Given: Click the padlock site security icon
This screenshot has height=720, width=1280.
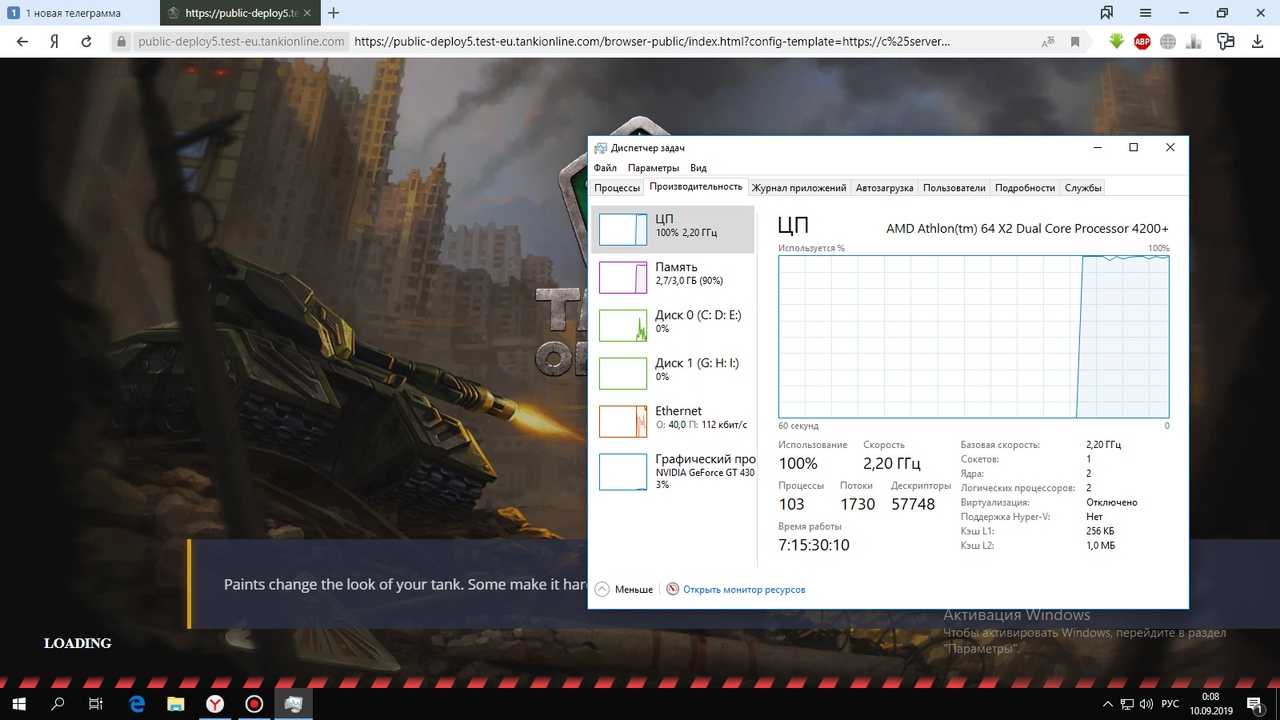Looking at the screenshot, I should click(x=122, y=42).
